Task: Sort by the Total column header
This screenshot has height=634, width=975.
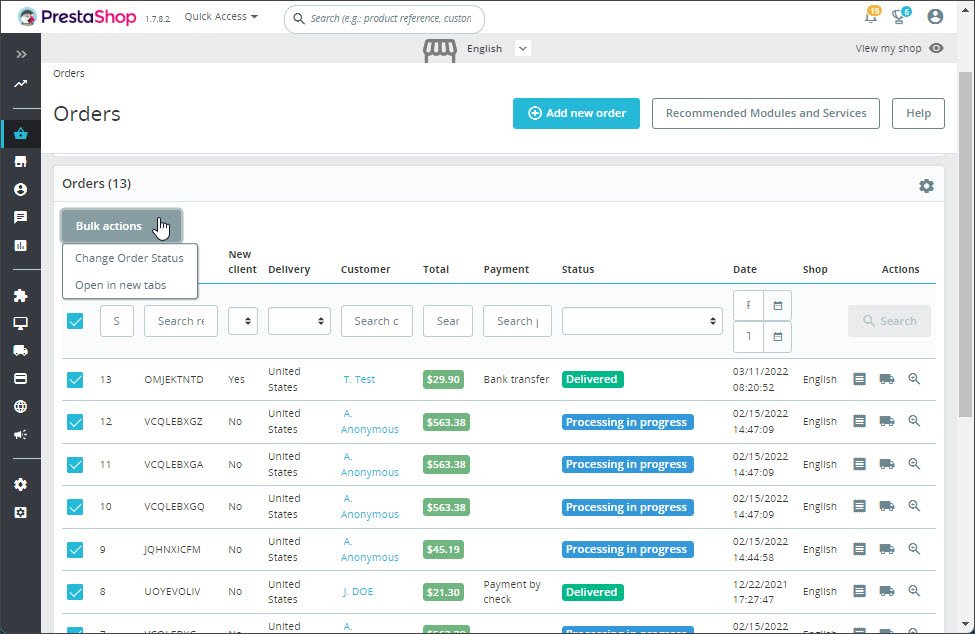Action: click(x=436, y=269)
